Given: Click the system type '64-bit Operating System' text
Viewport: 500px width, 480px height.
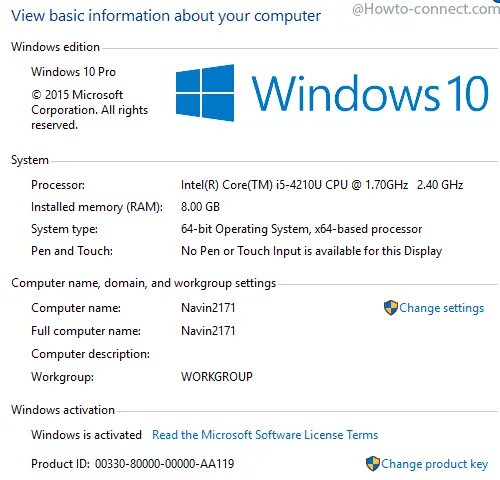Looking at the screenshot, I should [x=245, y=229].
